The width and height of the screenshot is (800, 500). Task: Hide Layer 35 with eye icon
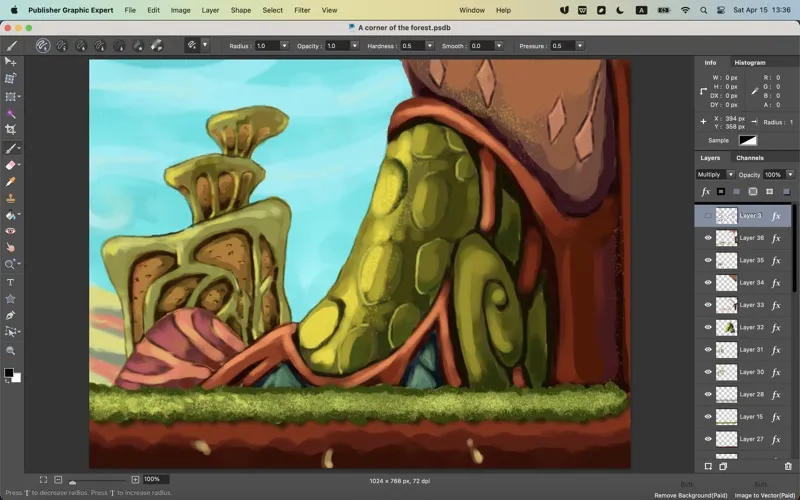click(708, 260)
